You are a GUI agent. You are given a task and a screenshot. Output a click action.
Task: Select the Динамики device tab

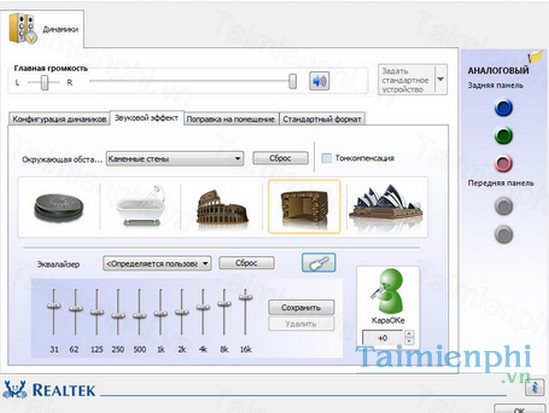coord(42,29)
